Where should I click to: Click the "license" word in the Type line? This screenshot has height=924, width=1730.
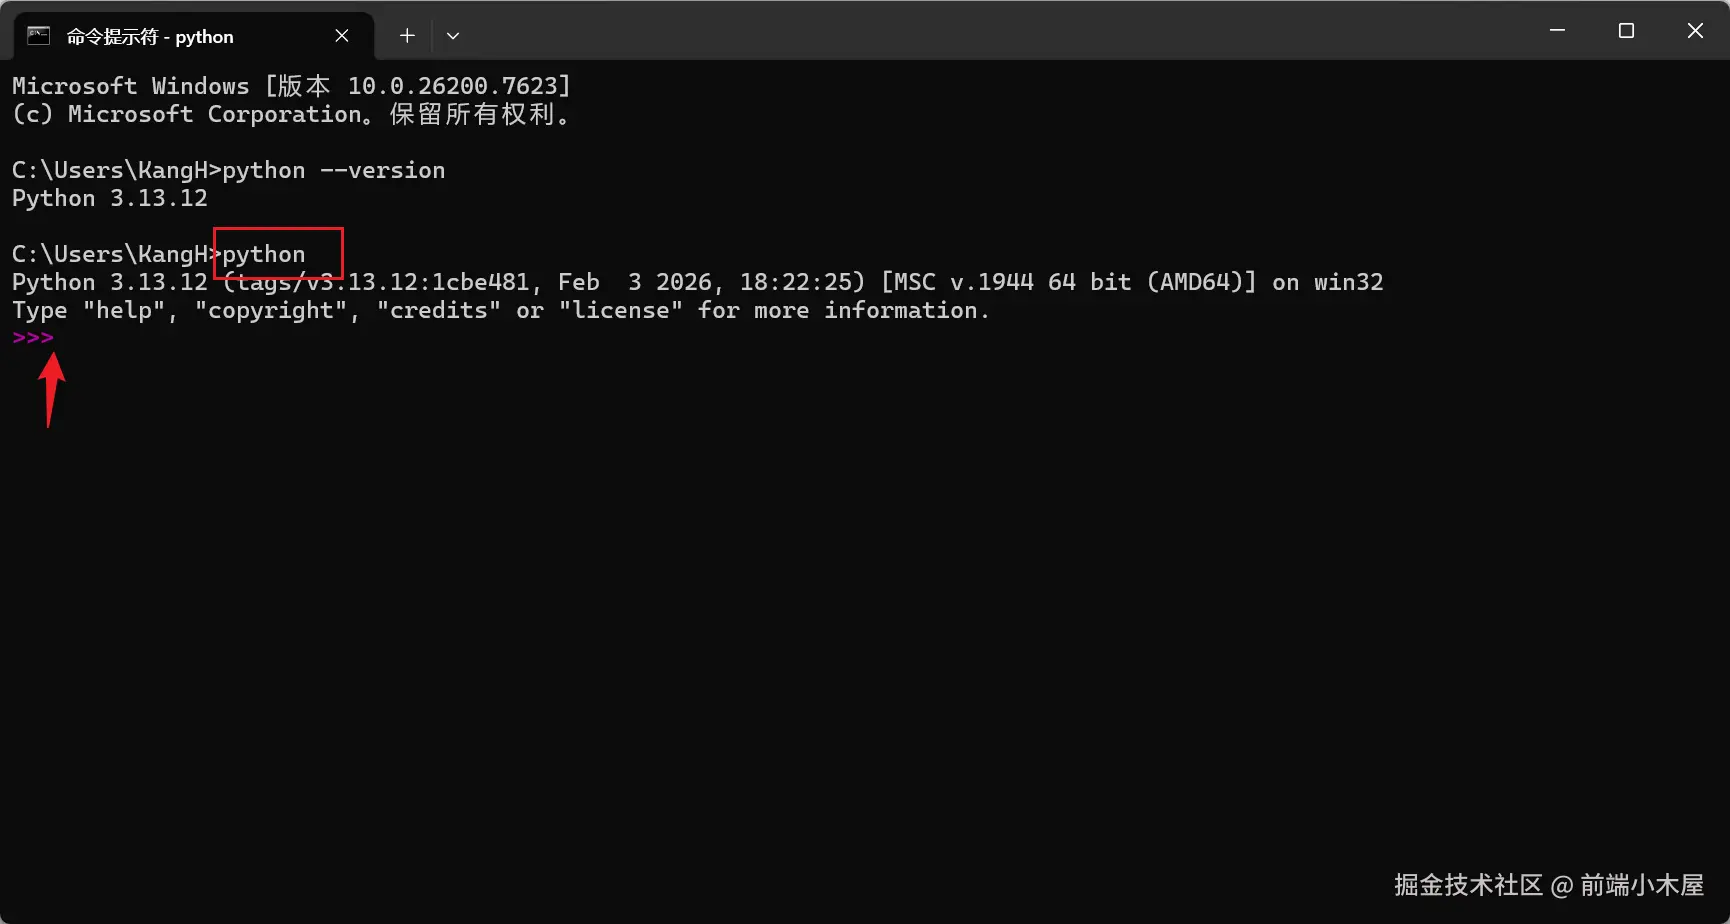[x=621, y=310]
